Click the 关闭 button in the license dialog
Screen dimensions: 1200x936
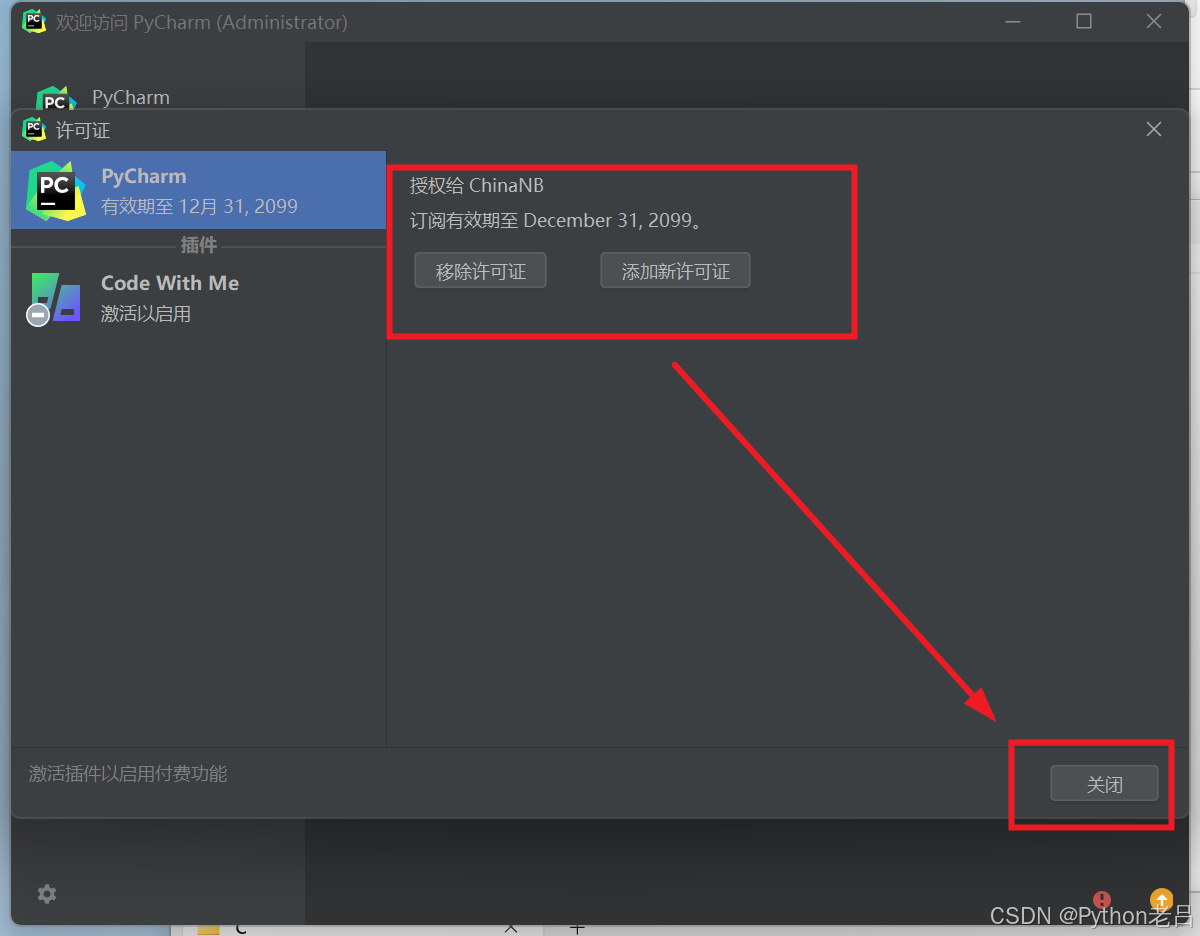click(1104, 784)
